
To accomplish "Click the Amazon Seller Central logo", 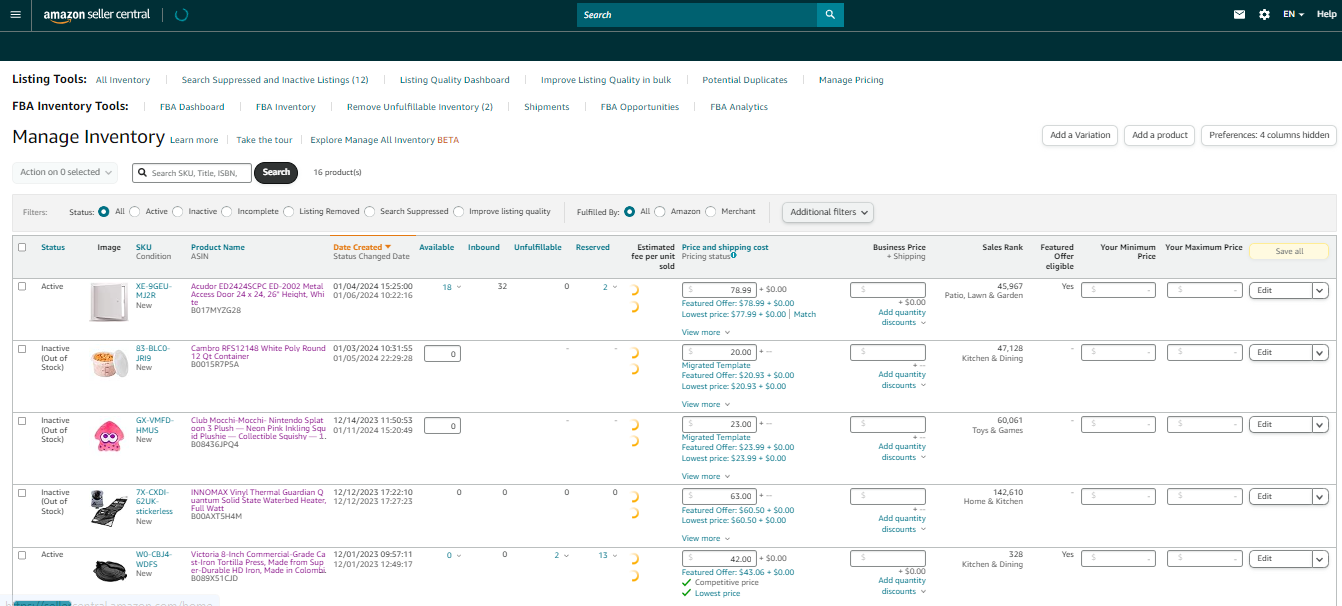I will coord(96,15).
